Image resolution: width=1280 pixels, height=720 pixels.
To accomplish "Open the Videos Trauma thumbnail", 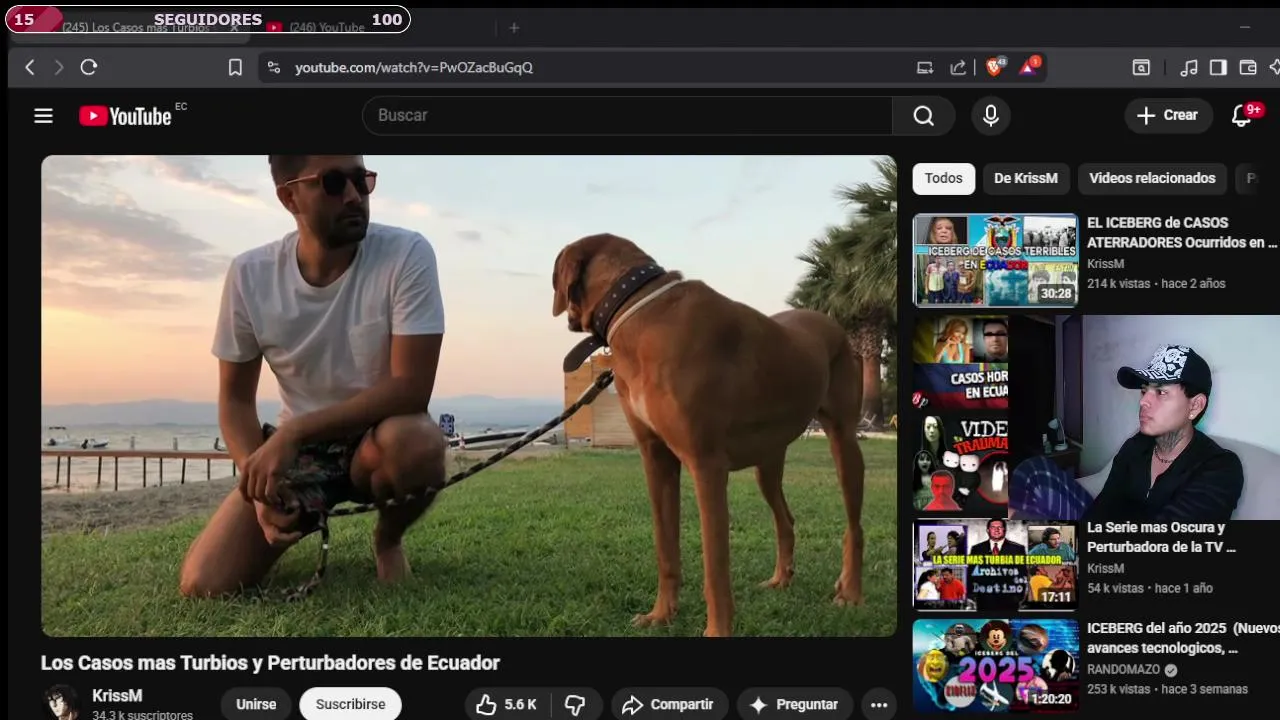I will point(960,463).
